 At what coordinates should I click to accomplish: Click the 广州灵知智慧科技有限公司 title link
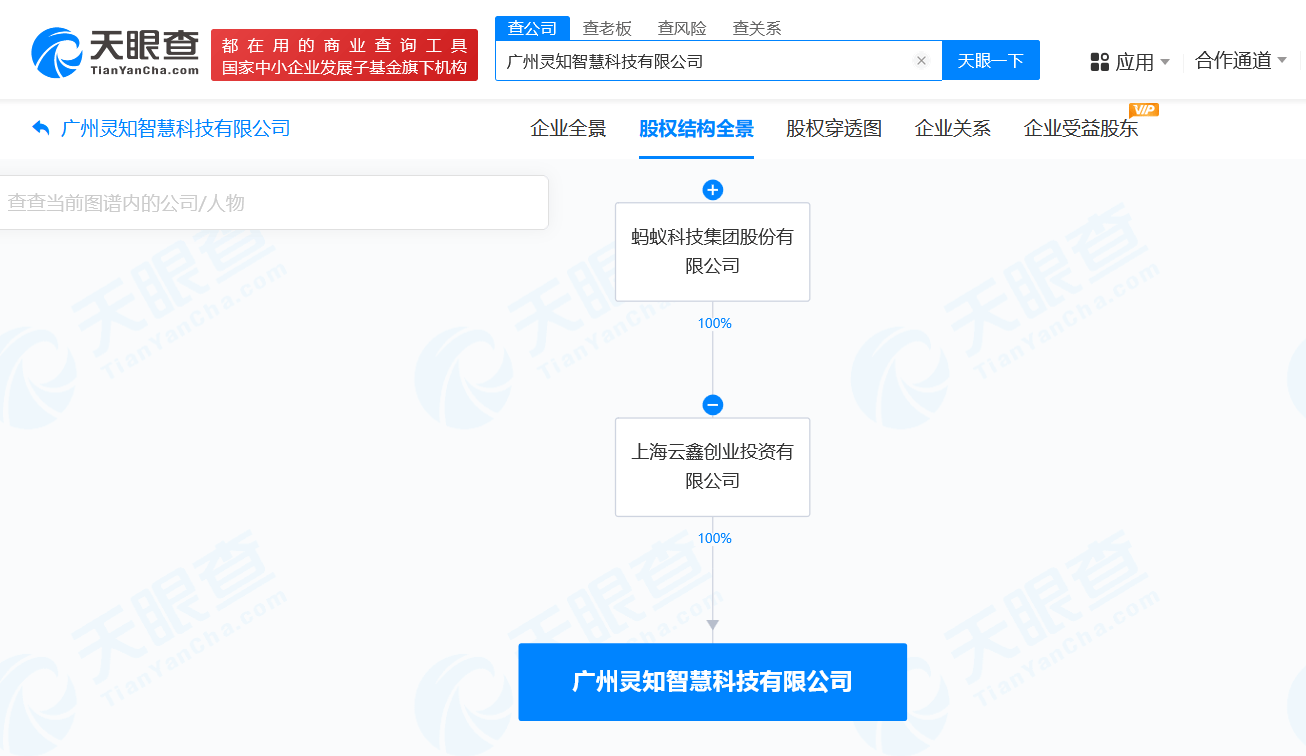[176, 128]
